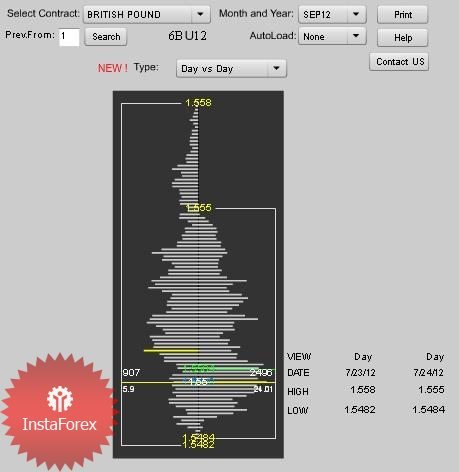Select the BRITISH POUND contract field
The height and width of the screenshot is (472, 459).
(x=147, y=14)
